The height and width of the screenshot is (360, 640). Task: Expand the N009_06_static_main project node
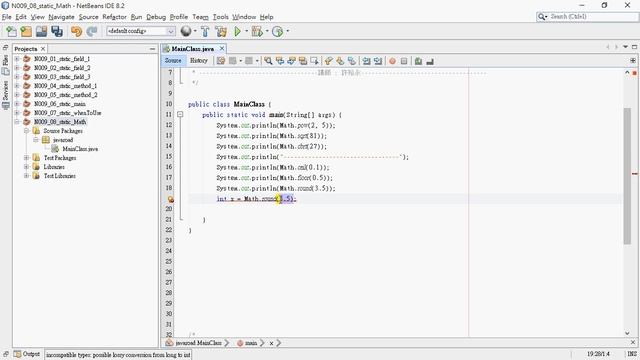pyautogui.click(x=17, y=104)
